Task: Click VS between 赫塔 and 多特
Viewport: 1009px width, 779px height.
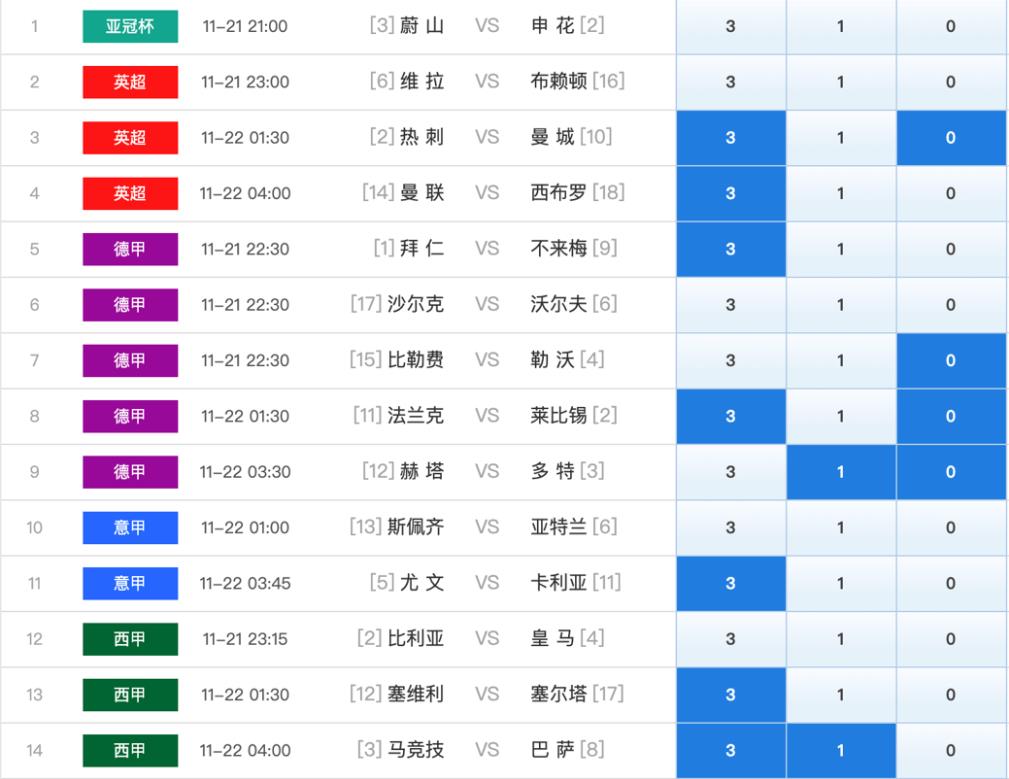Action: 487,472
